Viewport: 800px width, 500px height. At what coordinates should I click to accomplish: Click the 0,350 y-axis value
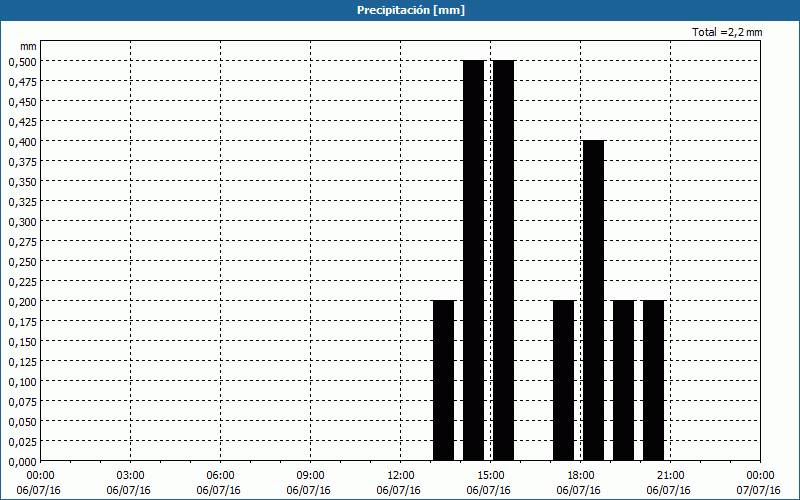pyautogui.click(x=22, y=182)
